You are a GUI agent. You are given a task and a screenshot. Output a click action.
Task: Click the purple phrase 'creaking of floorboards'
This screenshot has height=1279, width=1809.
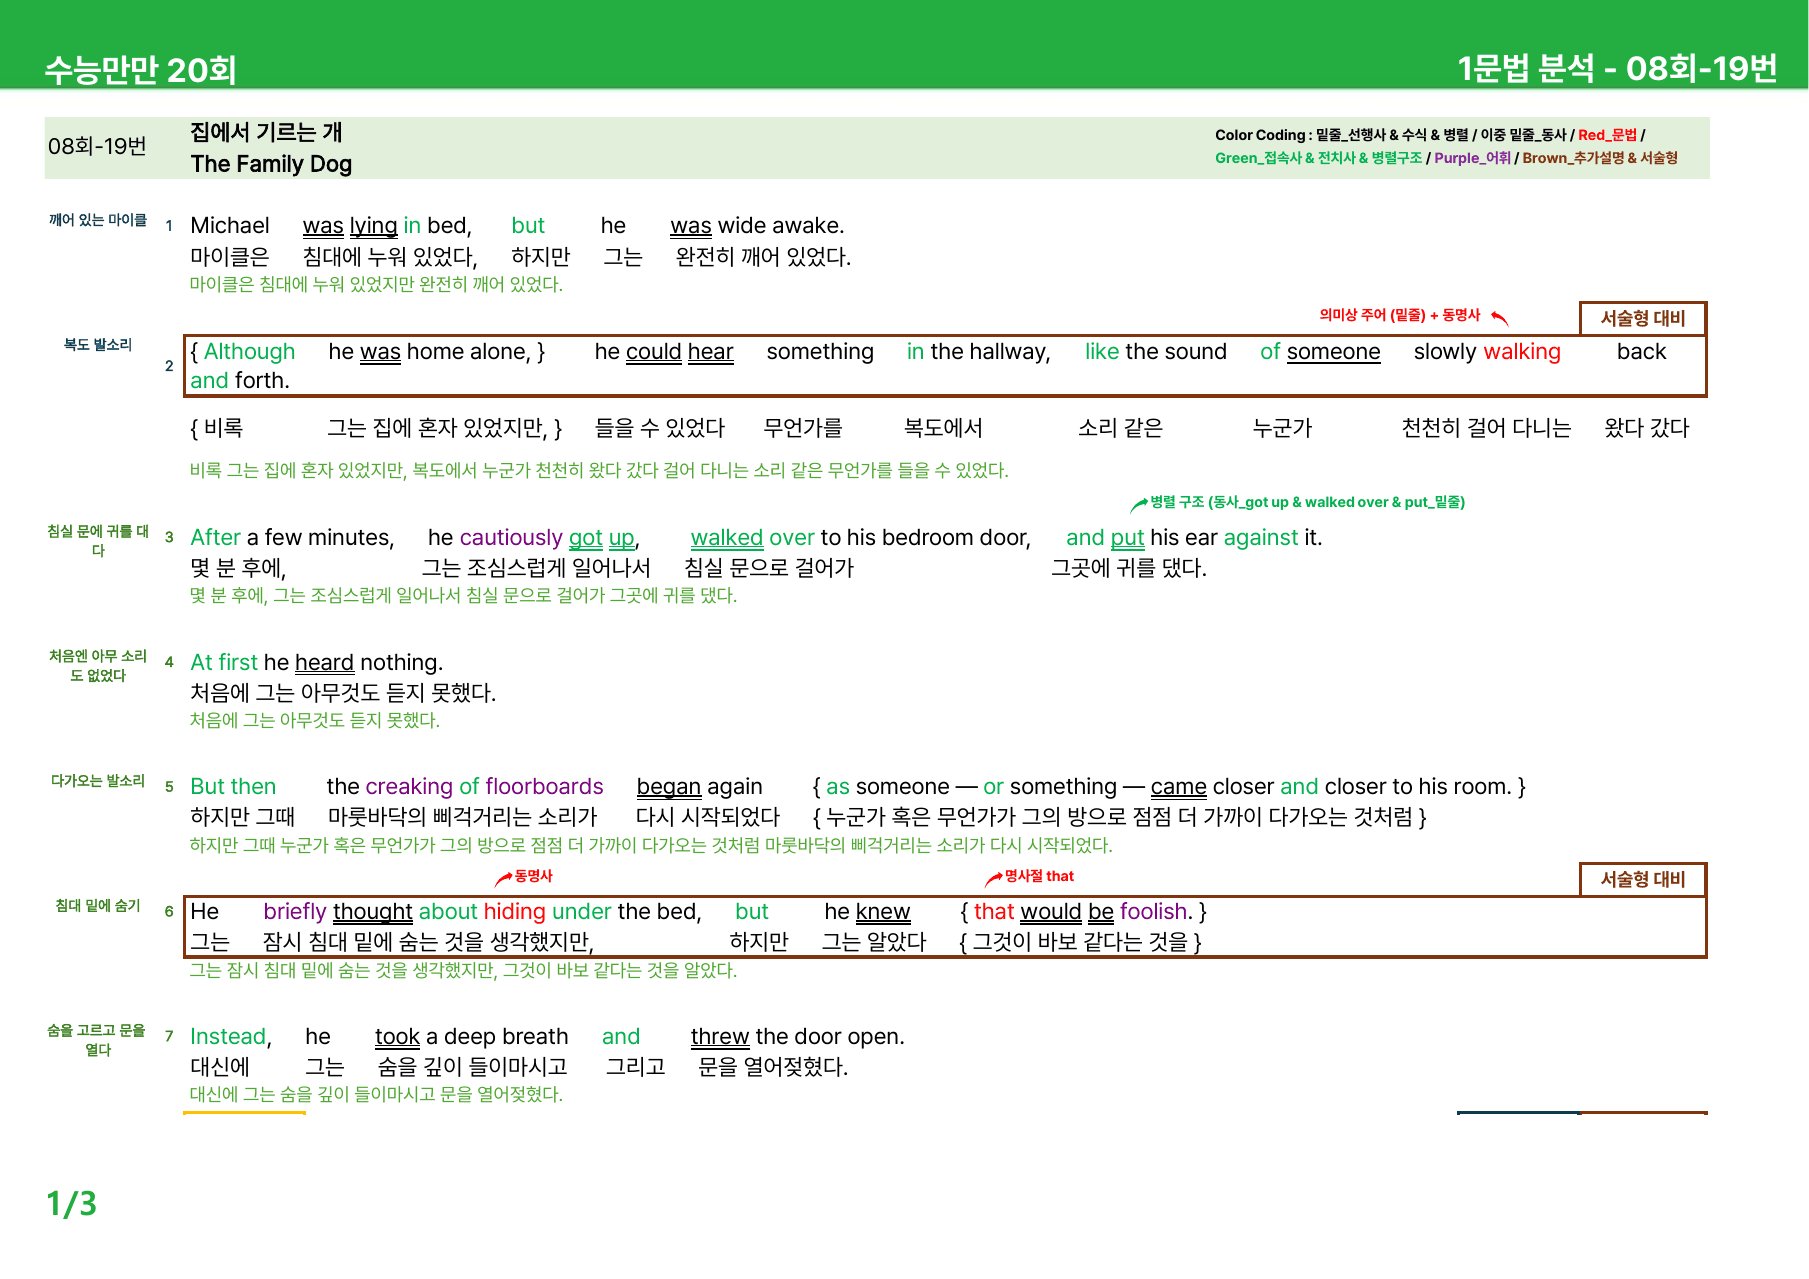pyautogui.click(x=485, y=787)
